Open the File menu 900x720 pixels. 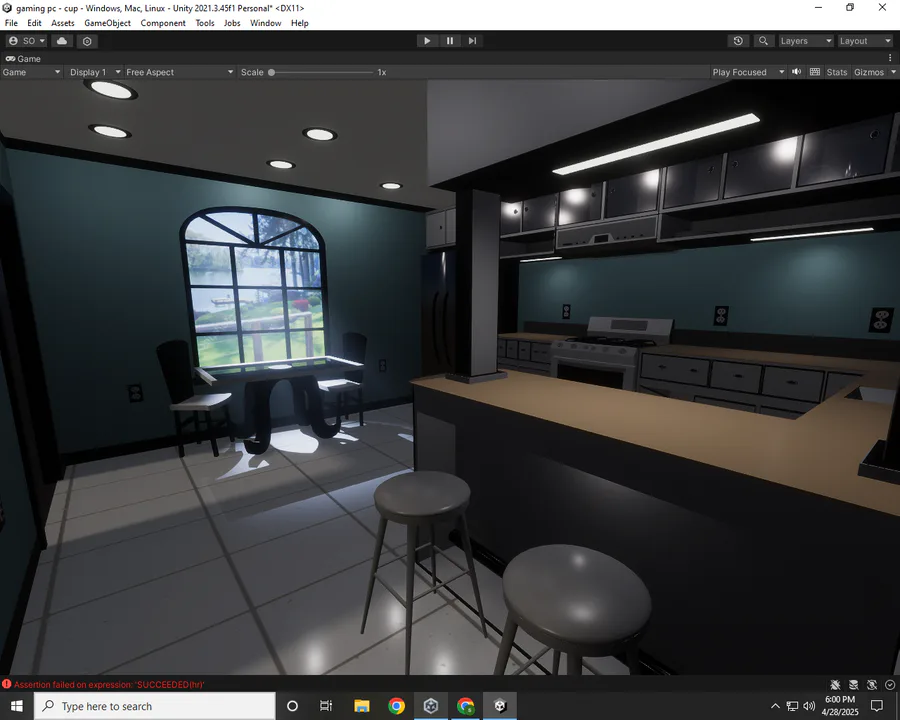11,23
